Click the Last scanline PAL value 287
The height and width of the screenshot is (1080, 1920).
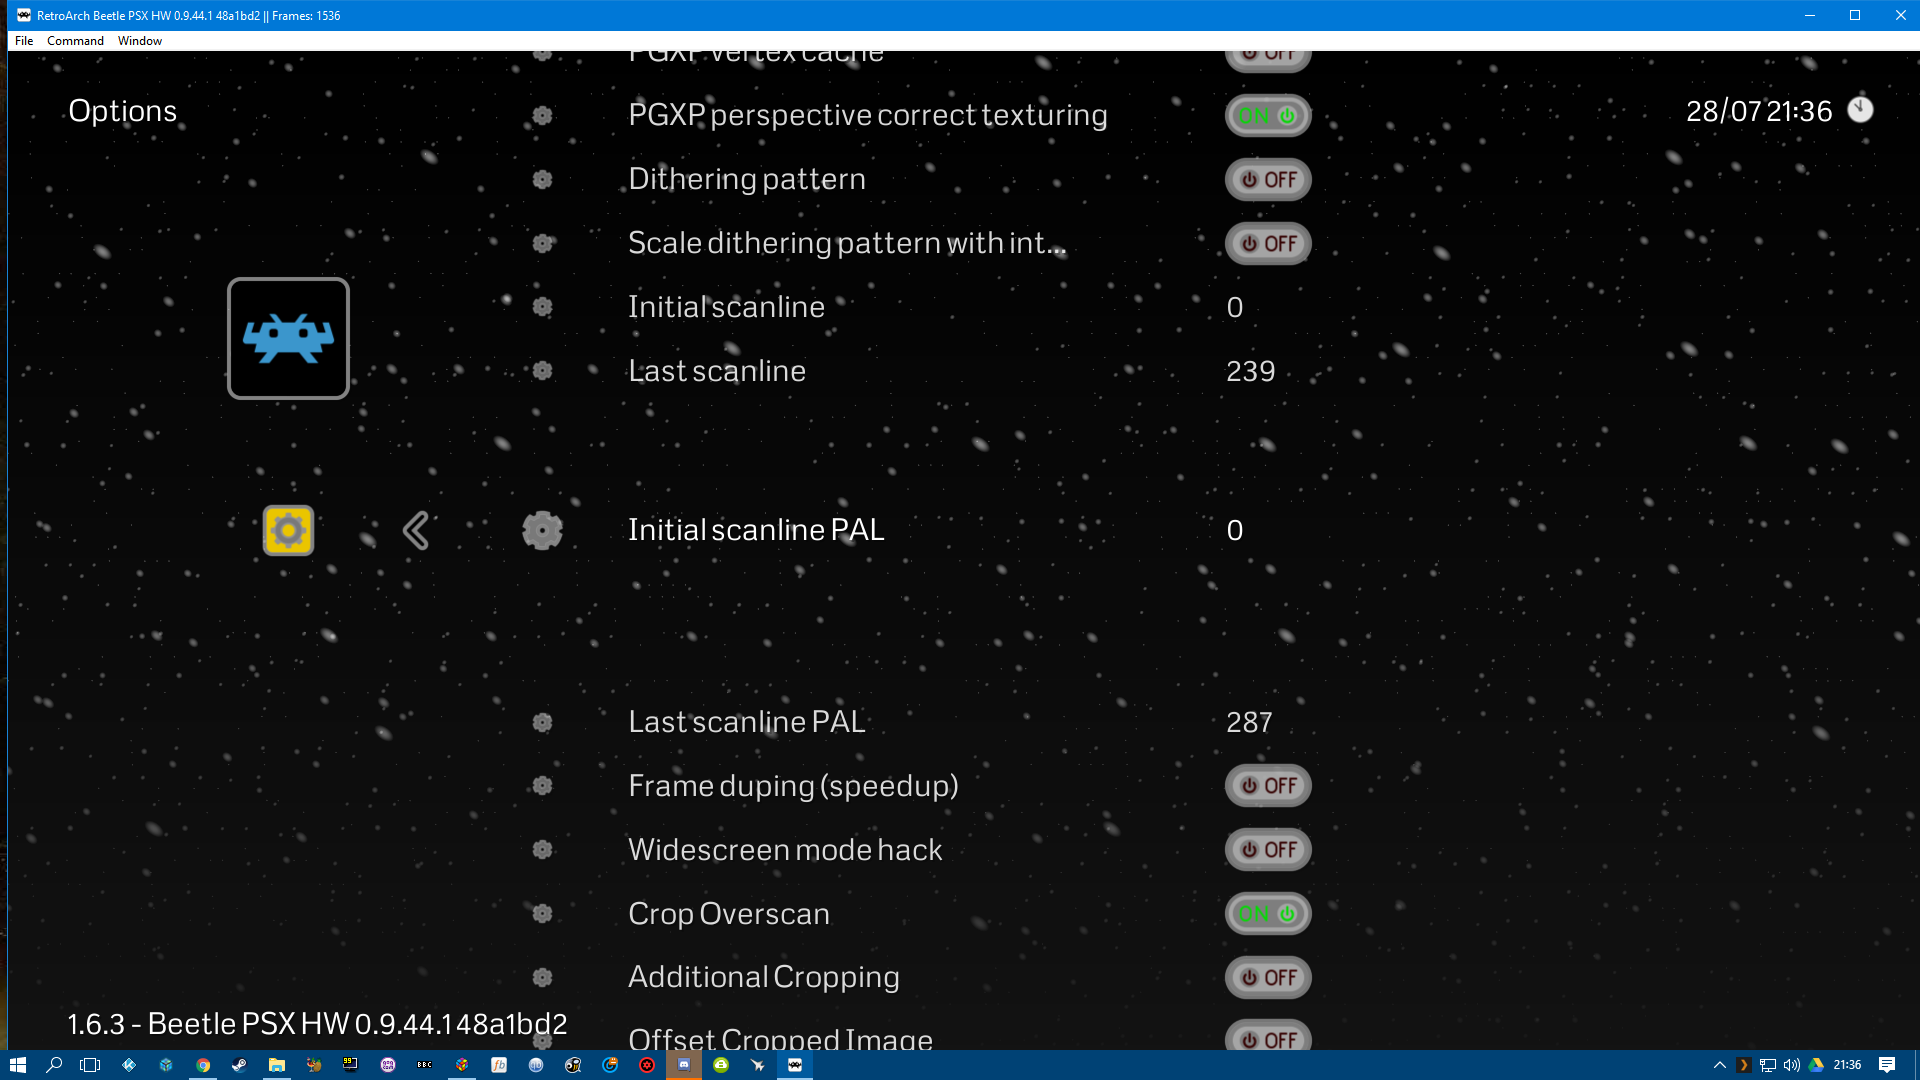pyautogui.click(x=1250, y=722)
